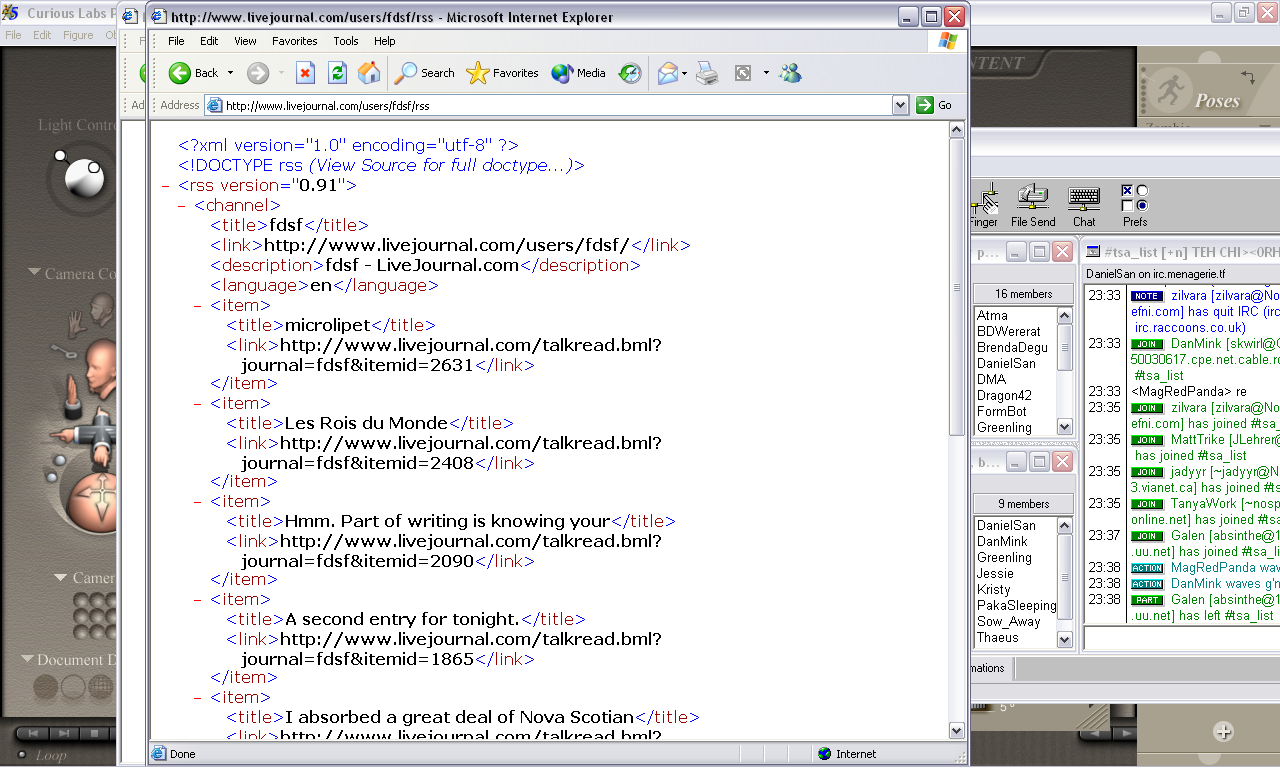Open the Favorites star toolbar button
The image size is (1280, 768).
[x=503, y=73]
